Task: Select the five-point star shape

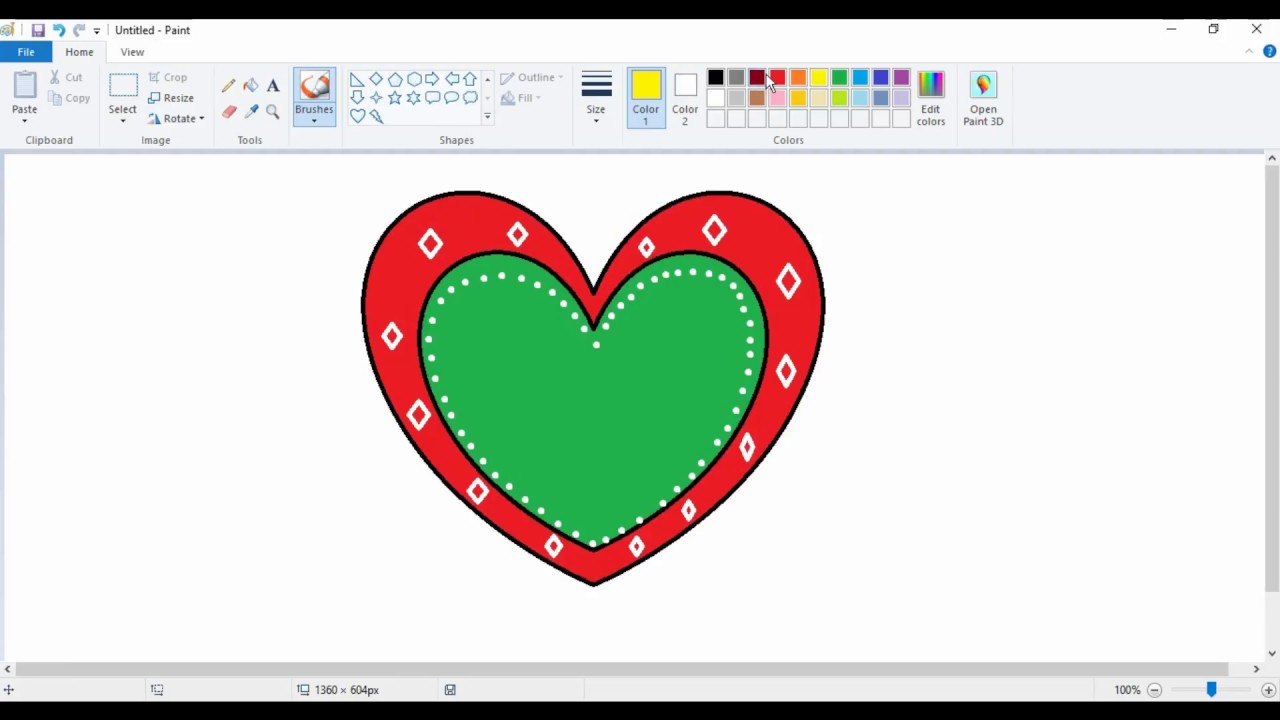Action: 395,98
